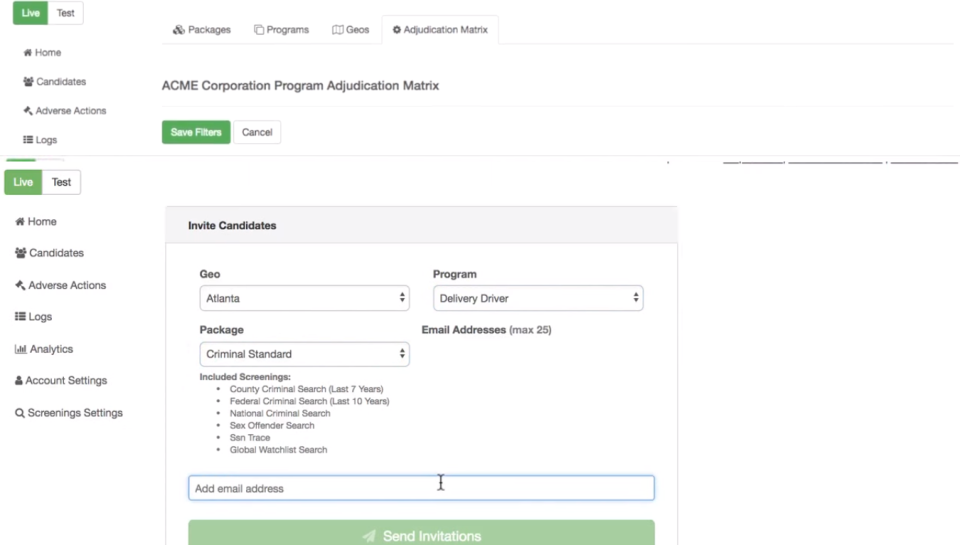The width and height of the screenshot is (960, 545).
Task: Open the Geo dropdown showing Atlanta
Action: click(x=304, y=298)
